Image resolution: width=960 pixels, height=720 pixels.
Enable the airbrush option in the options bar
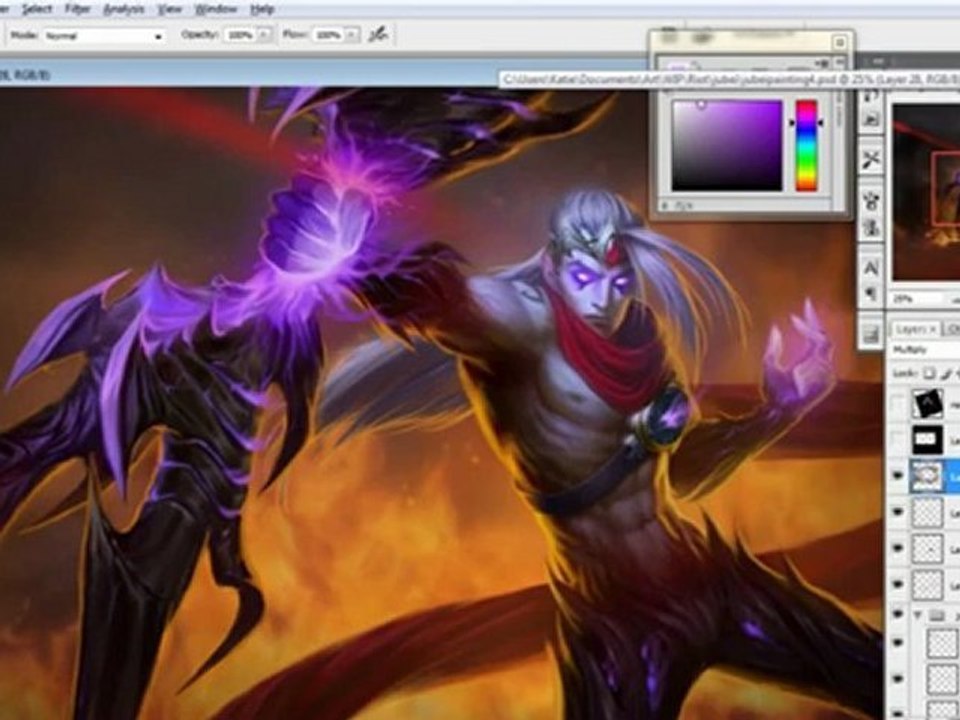[378, 35]
